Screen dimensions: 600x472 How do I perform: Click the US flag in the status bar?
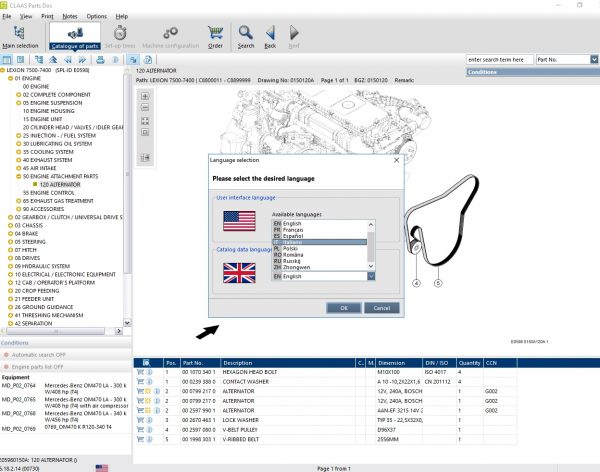(102, 467)
